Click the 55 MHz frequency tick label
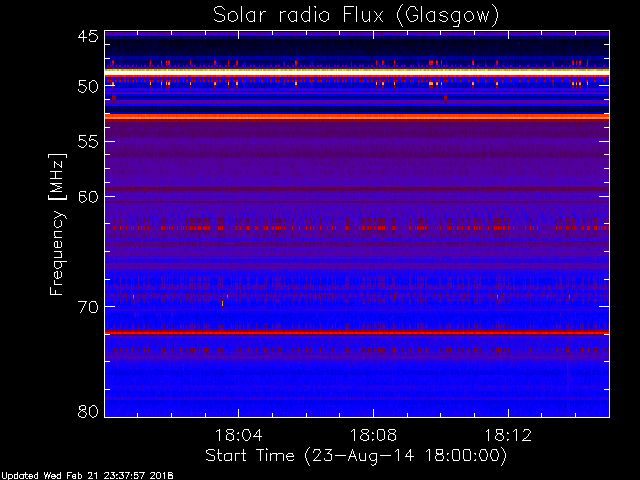The image size is (640, 480). tap(87, 141)
